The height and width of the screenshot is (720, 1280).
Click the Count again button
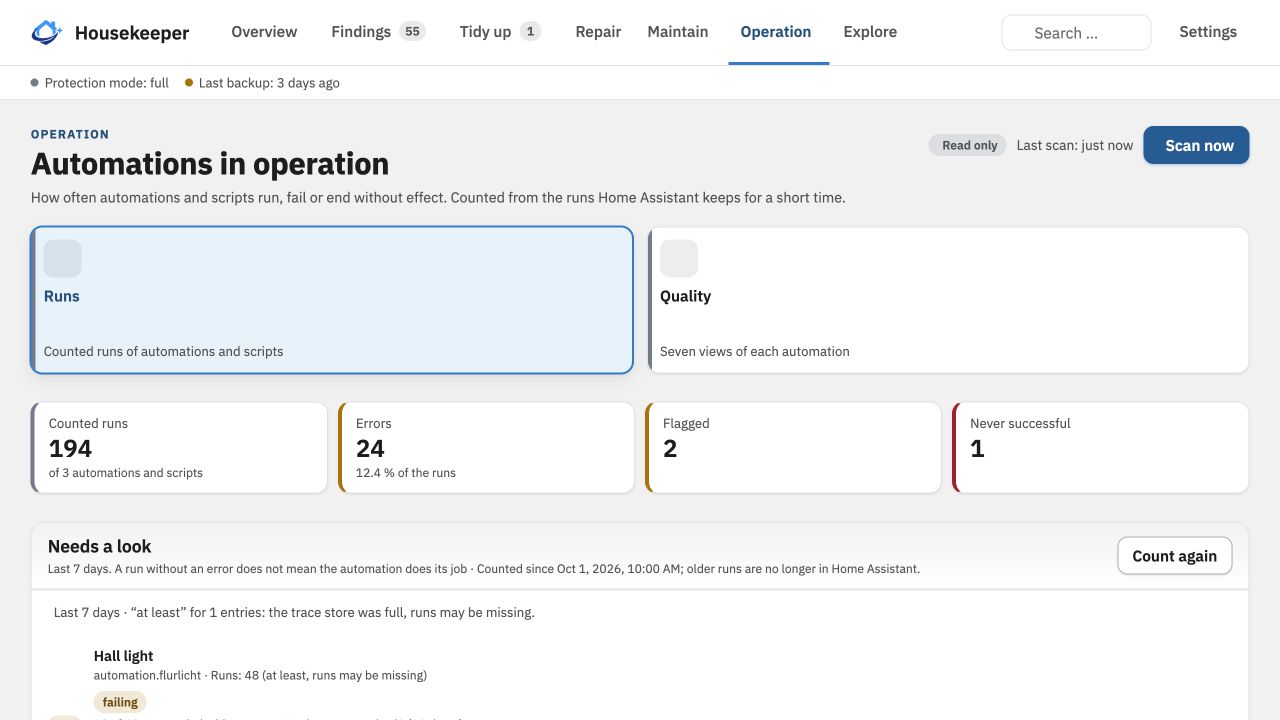tap(1174, 556)
